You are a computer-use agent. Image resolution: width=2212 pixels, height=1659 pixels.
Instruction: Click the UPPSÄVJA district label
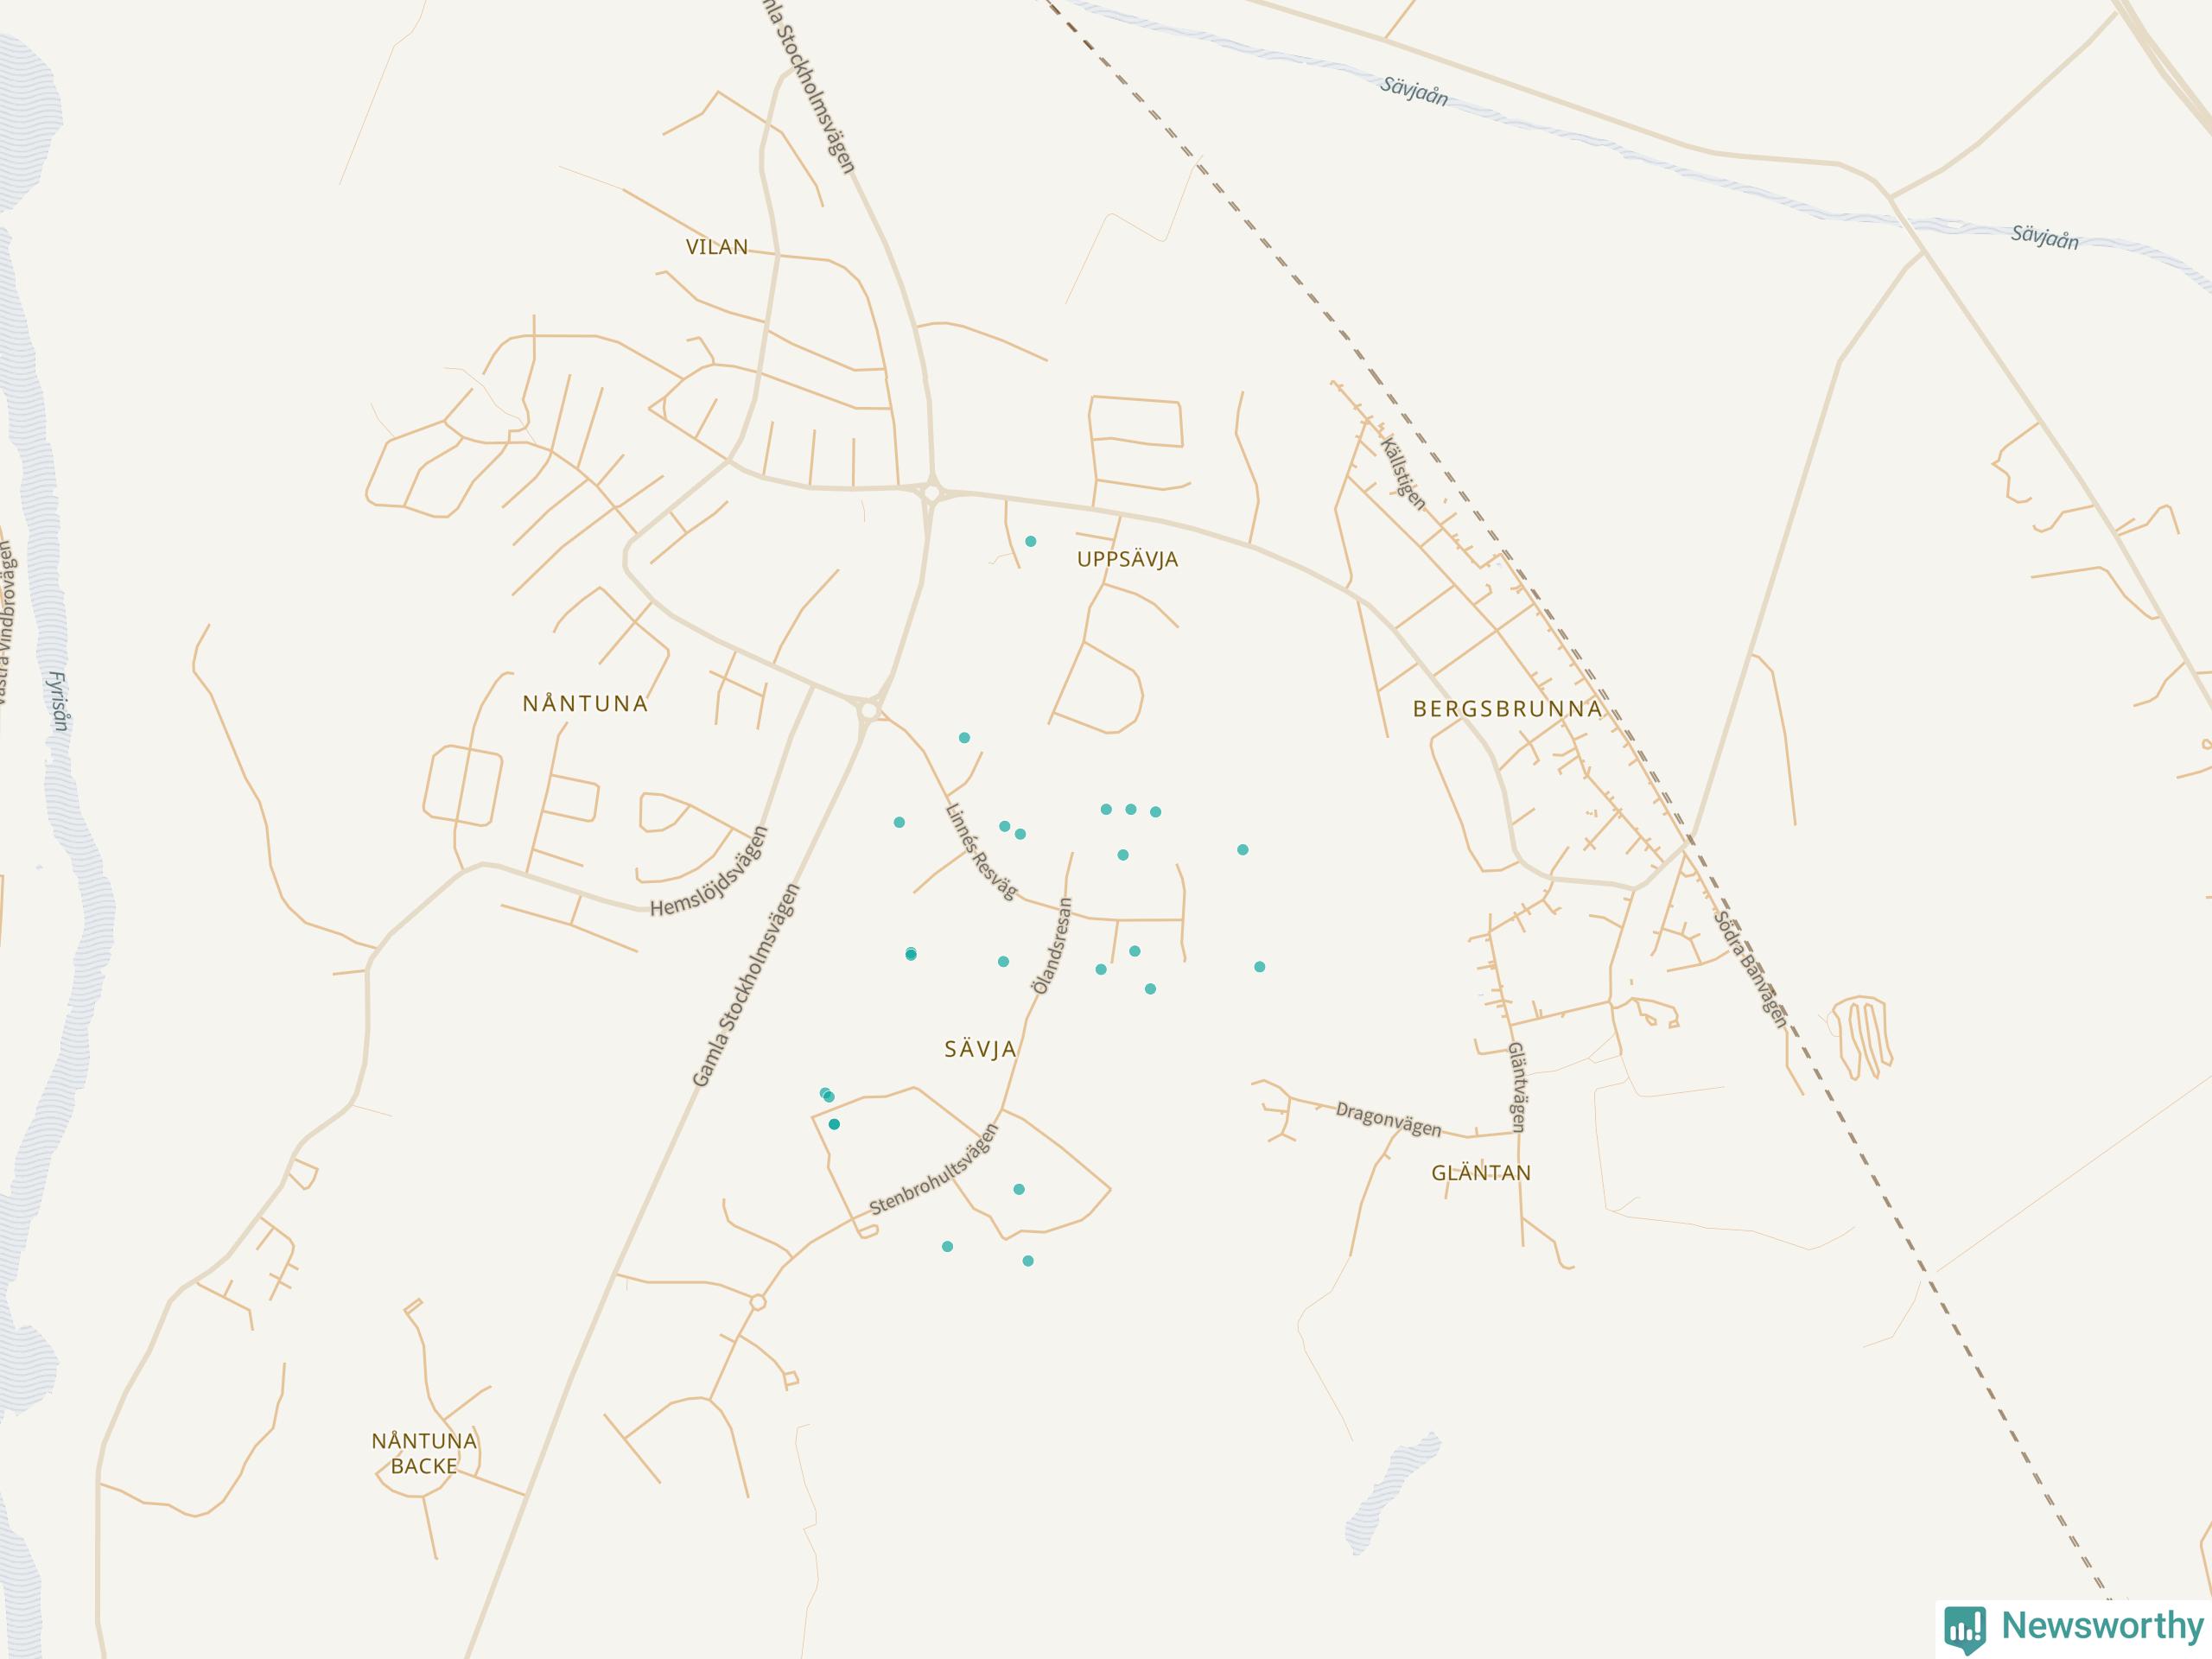tap(1127, 559)
